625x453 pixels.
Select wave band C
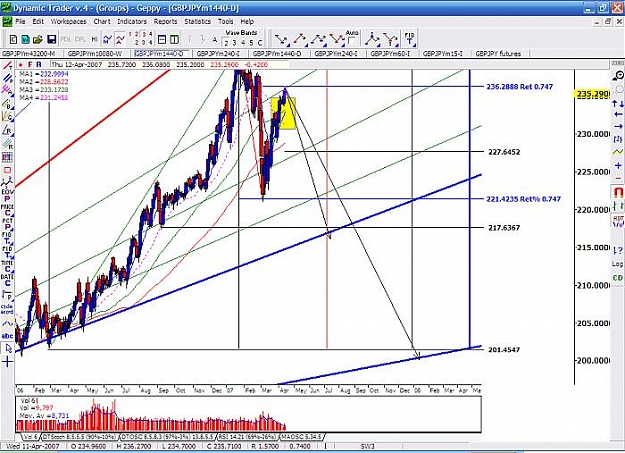pyautogui.click(x=260, y=43)
